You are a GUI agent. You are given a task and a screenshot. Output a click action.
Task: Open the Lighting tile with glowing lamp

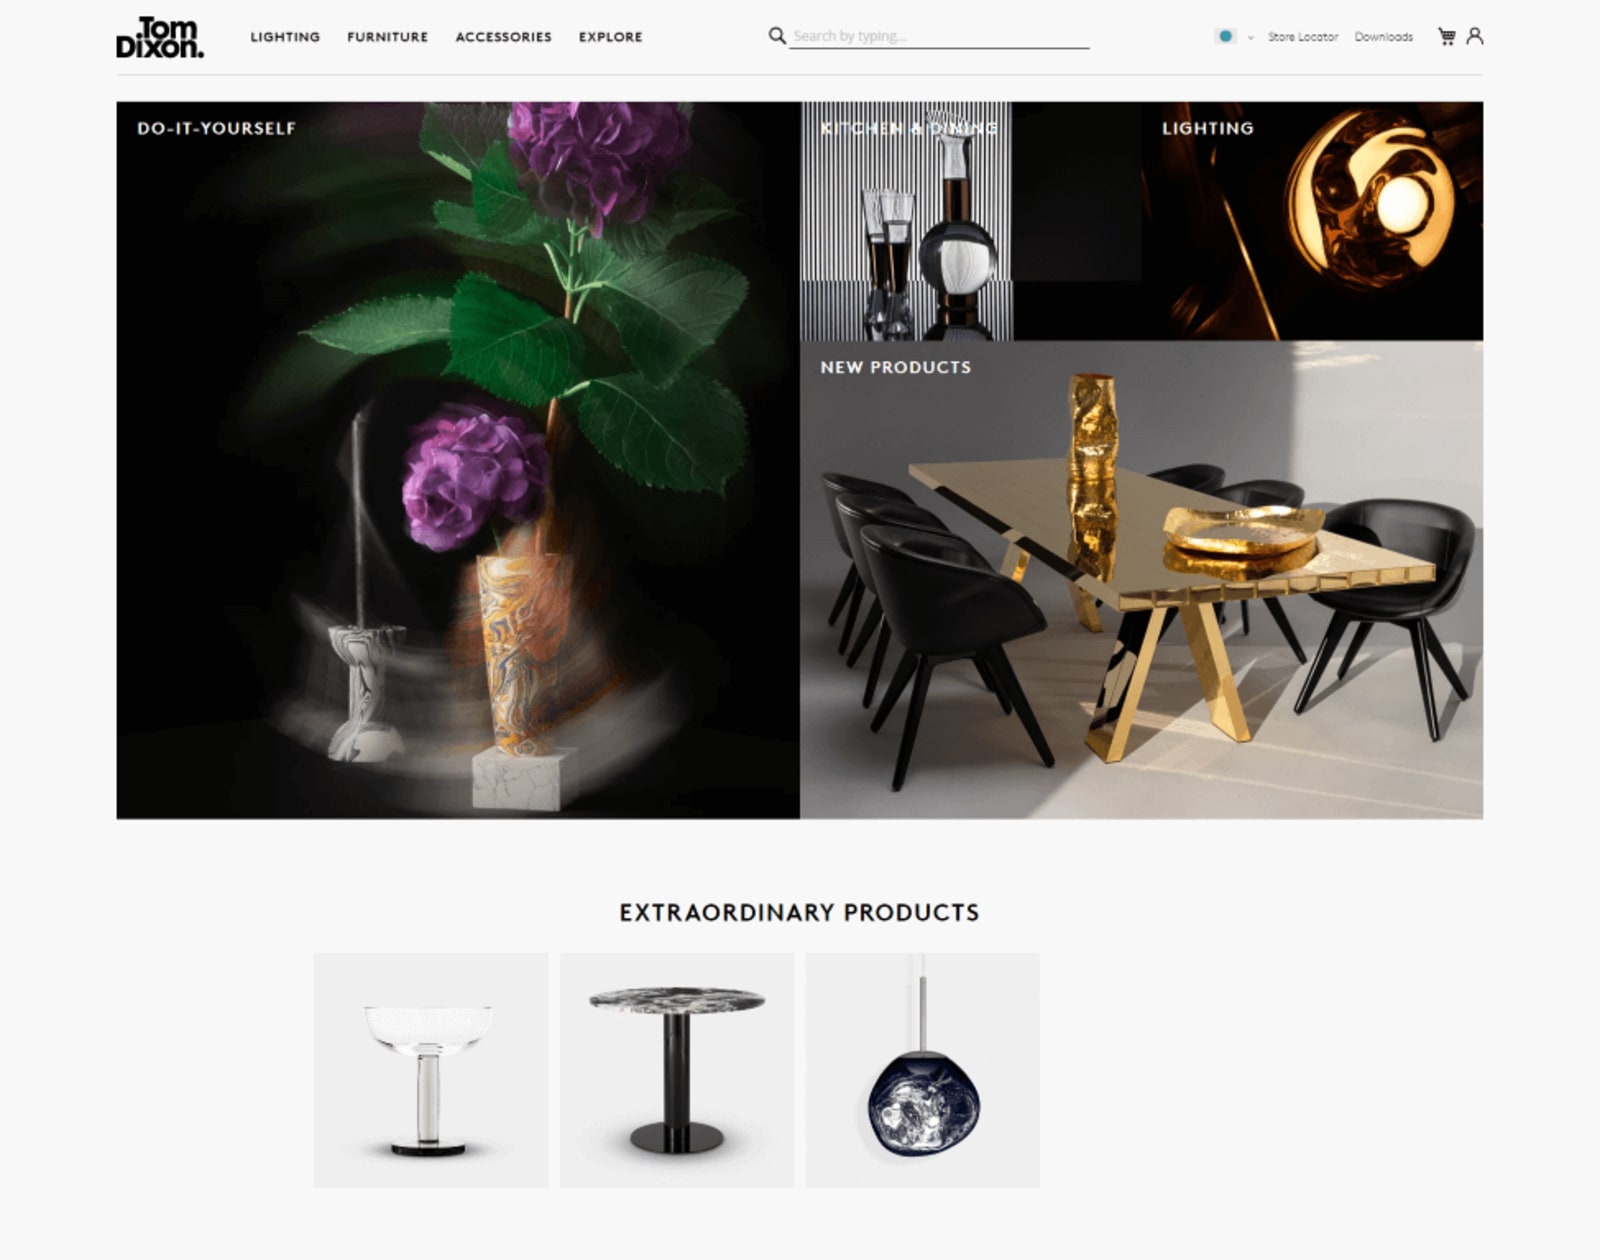(x=1312, y=221)
